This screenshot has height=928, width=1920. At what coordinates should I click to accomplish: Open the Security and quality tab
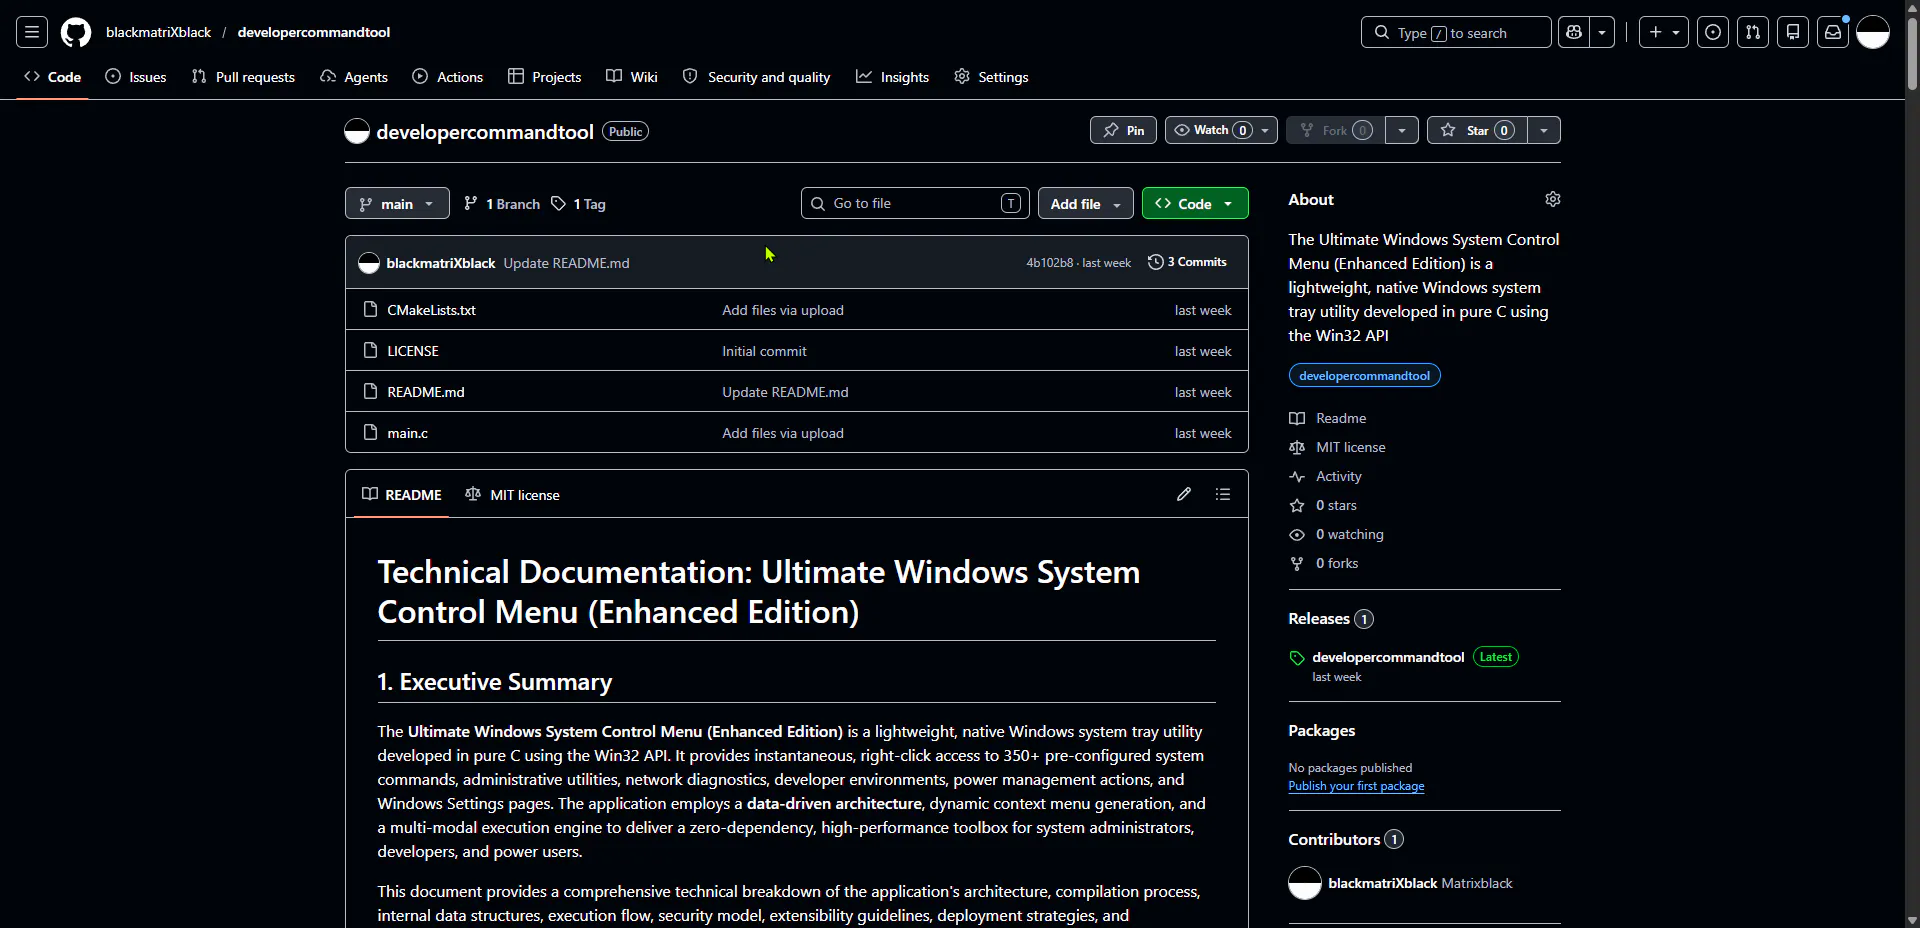tap(756, 77)
